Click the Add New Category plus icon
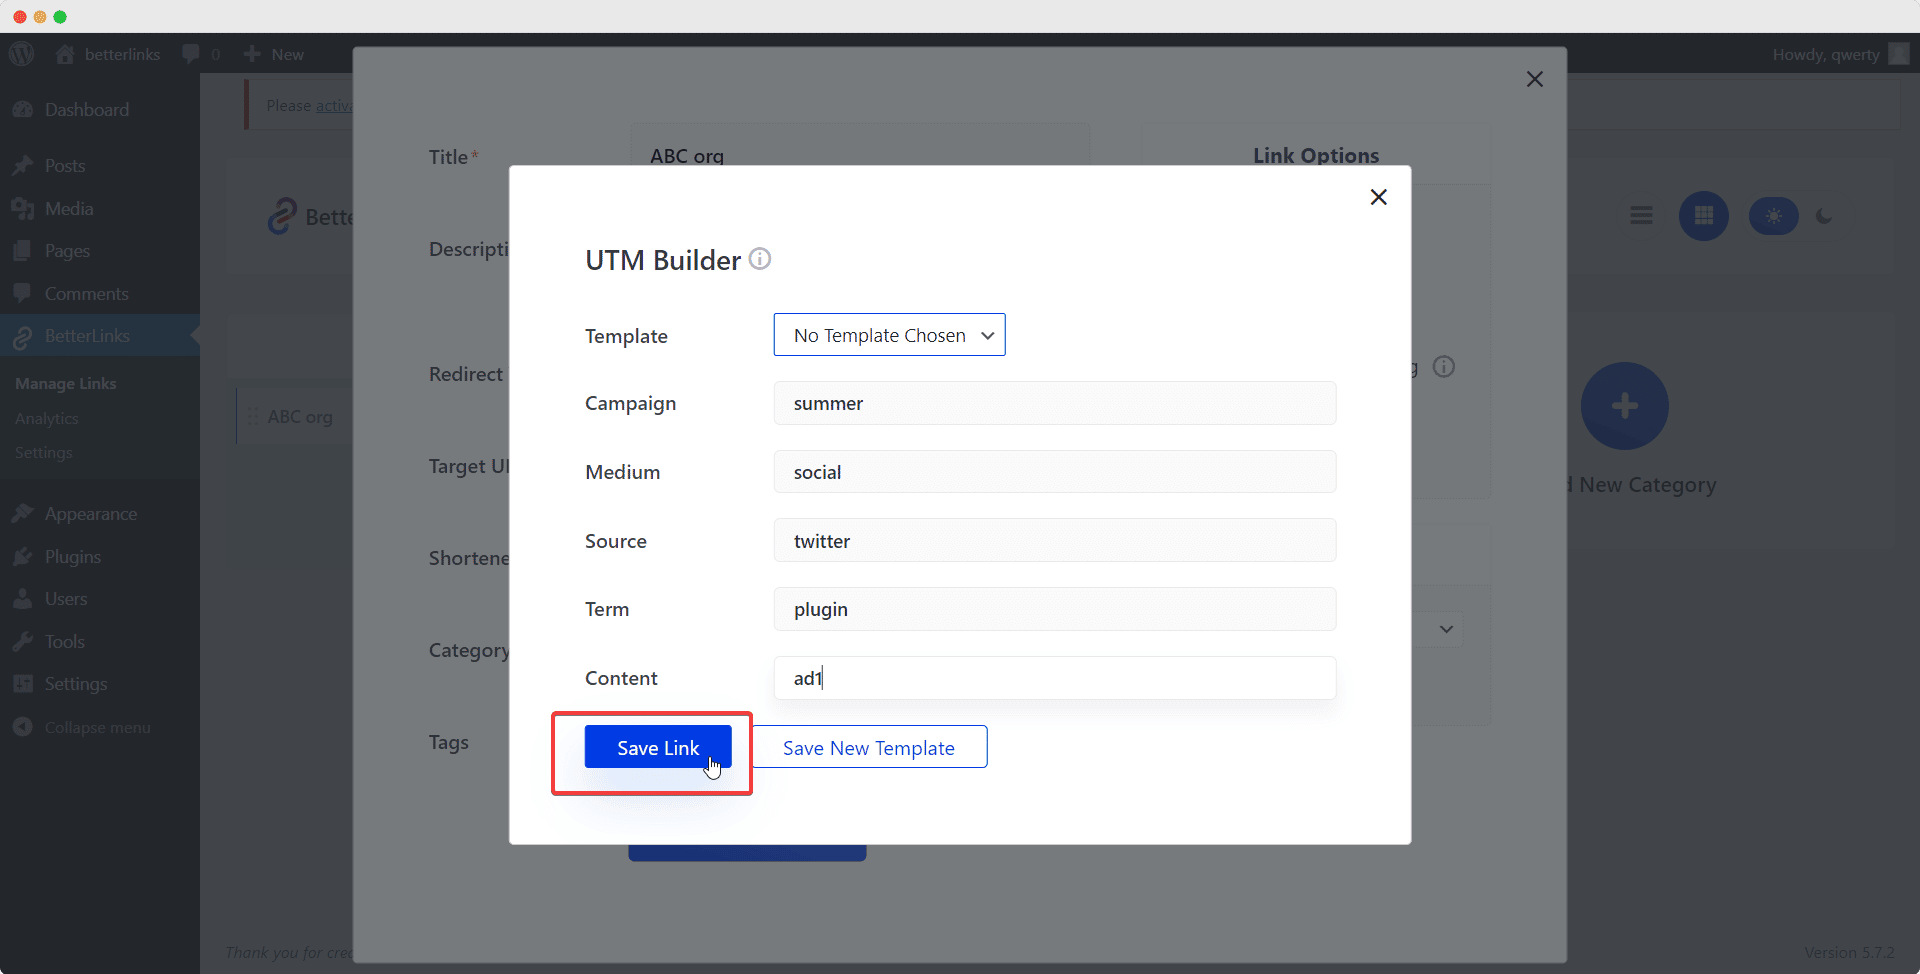1920x974 pixels. click(1623, 405)
